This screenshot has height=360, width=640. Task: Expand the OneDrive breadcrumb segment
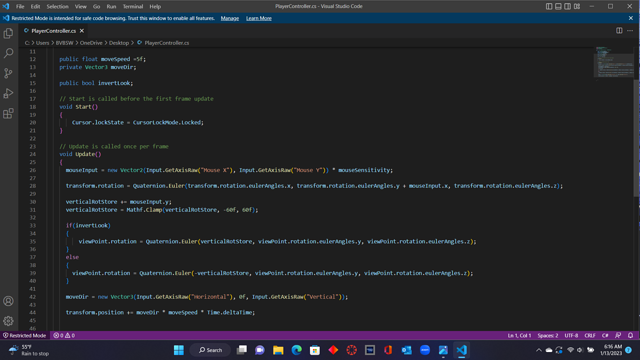tap(91, 43)
